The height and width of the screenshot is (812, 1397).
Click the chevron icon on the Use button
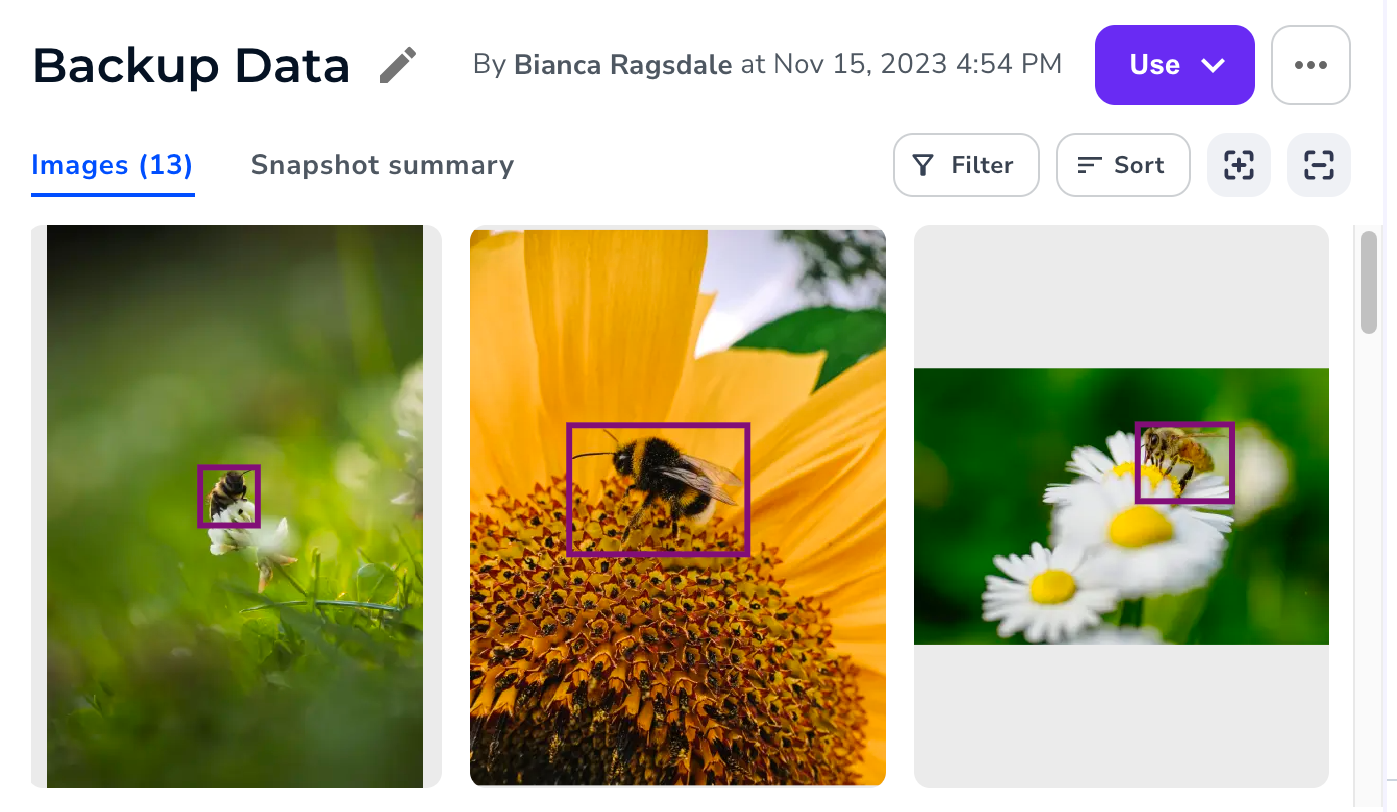click(x=1211, y=64)
